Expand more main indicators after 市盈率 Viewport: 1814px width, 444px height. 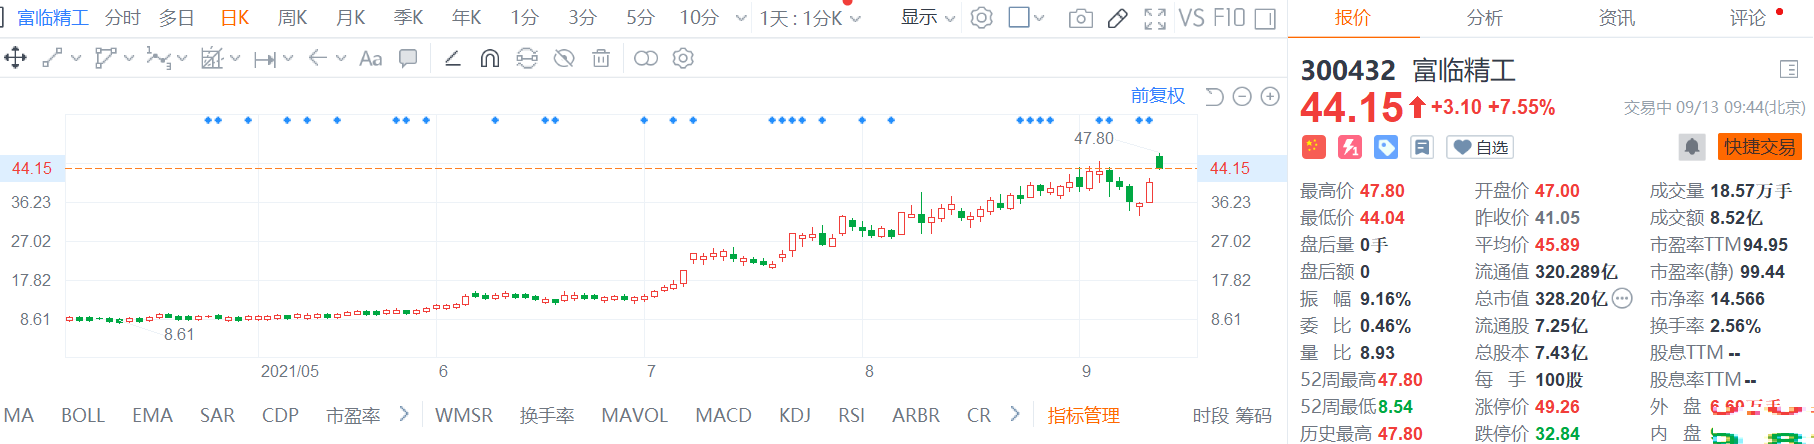click(404, 413)
